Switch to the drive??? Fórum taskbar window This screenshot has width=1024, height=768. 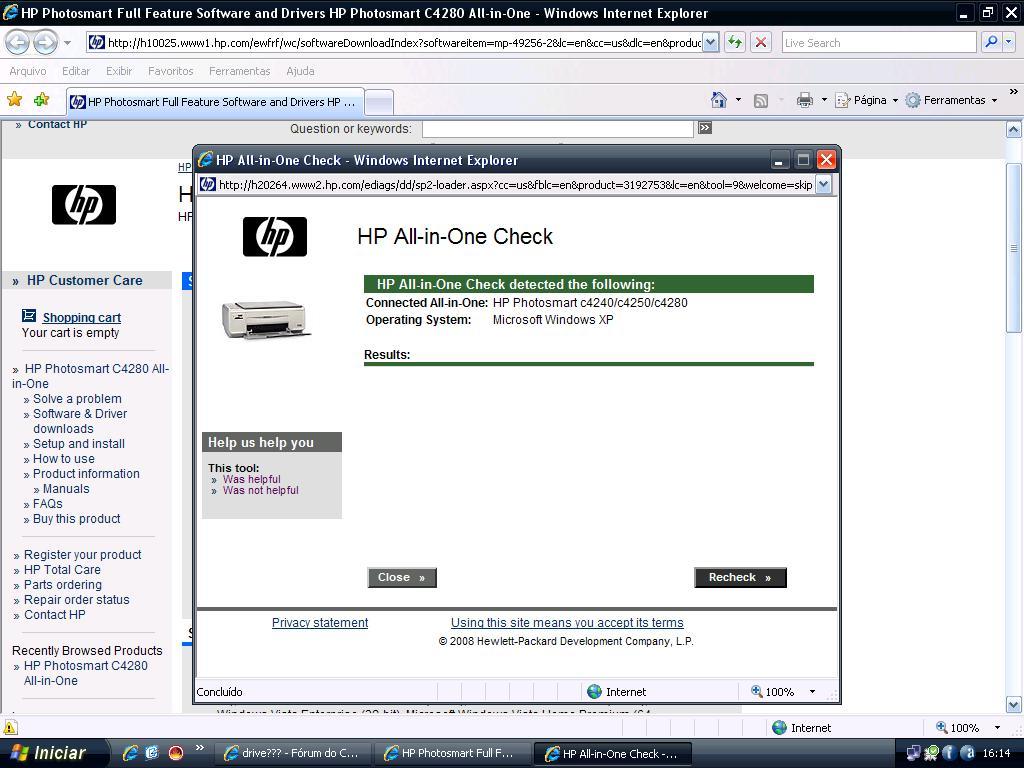tap(294, 753)
